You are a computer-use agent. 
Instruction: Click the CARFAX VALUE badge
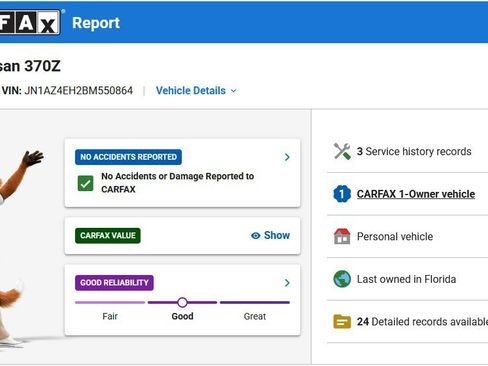coord(108,236)
